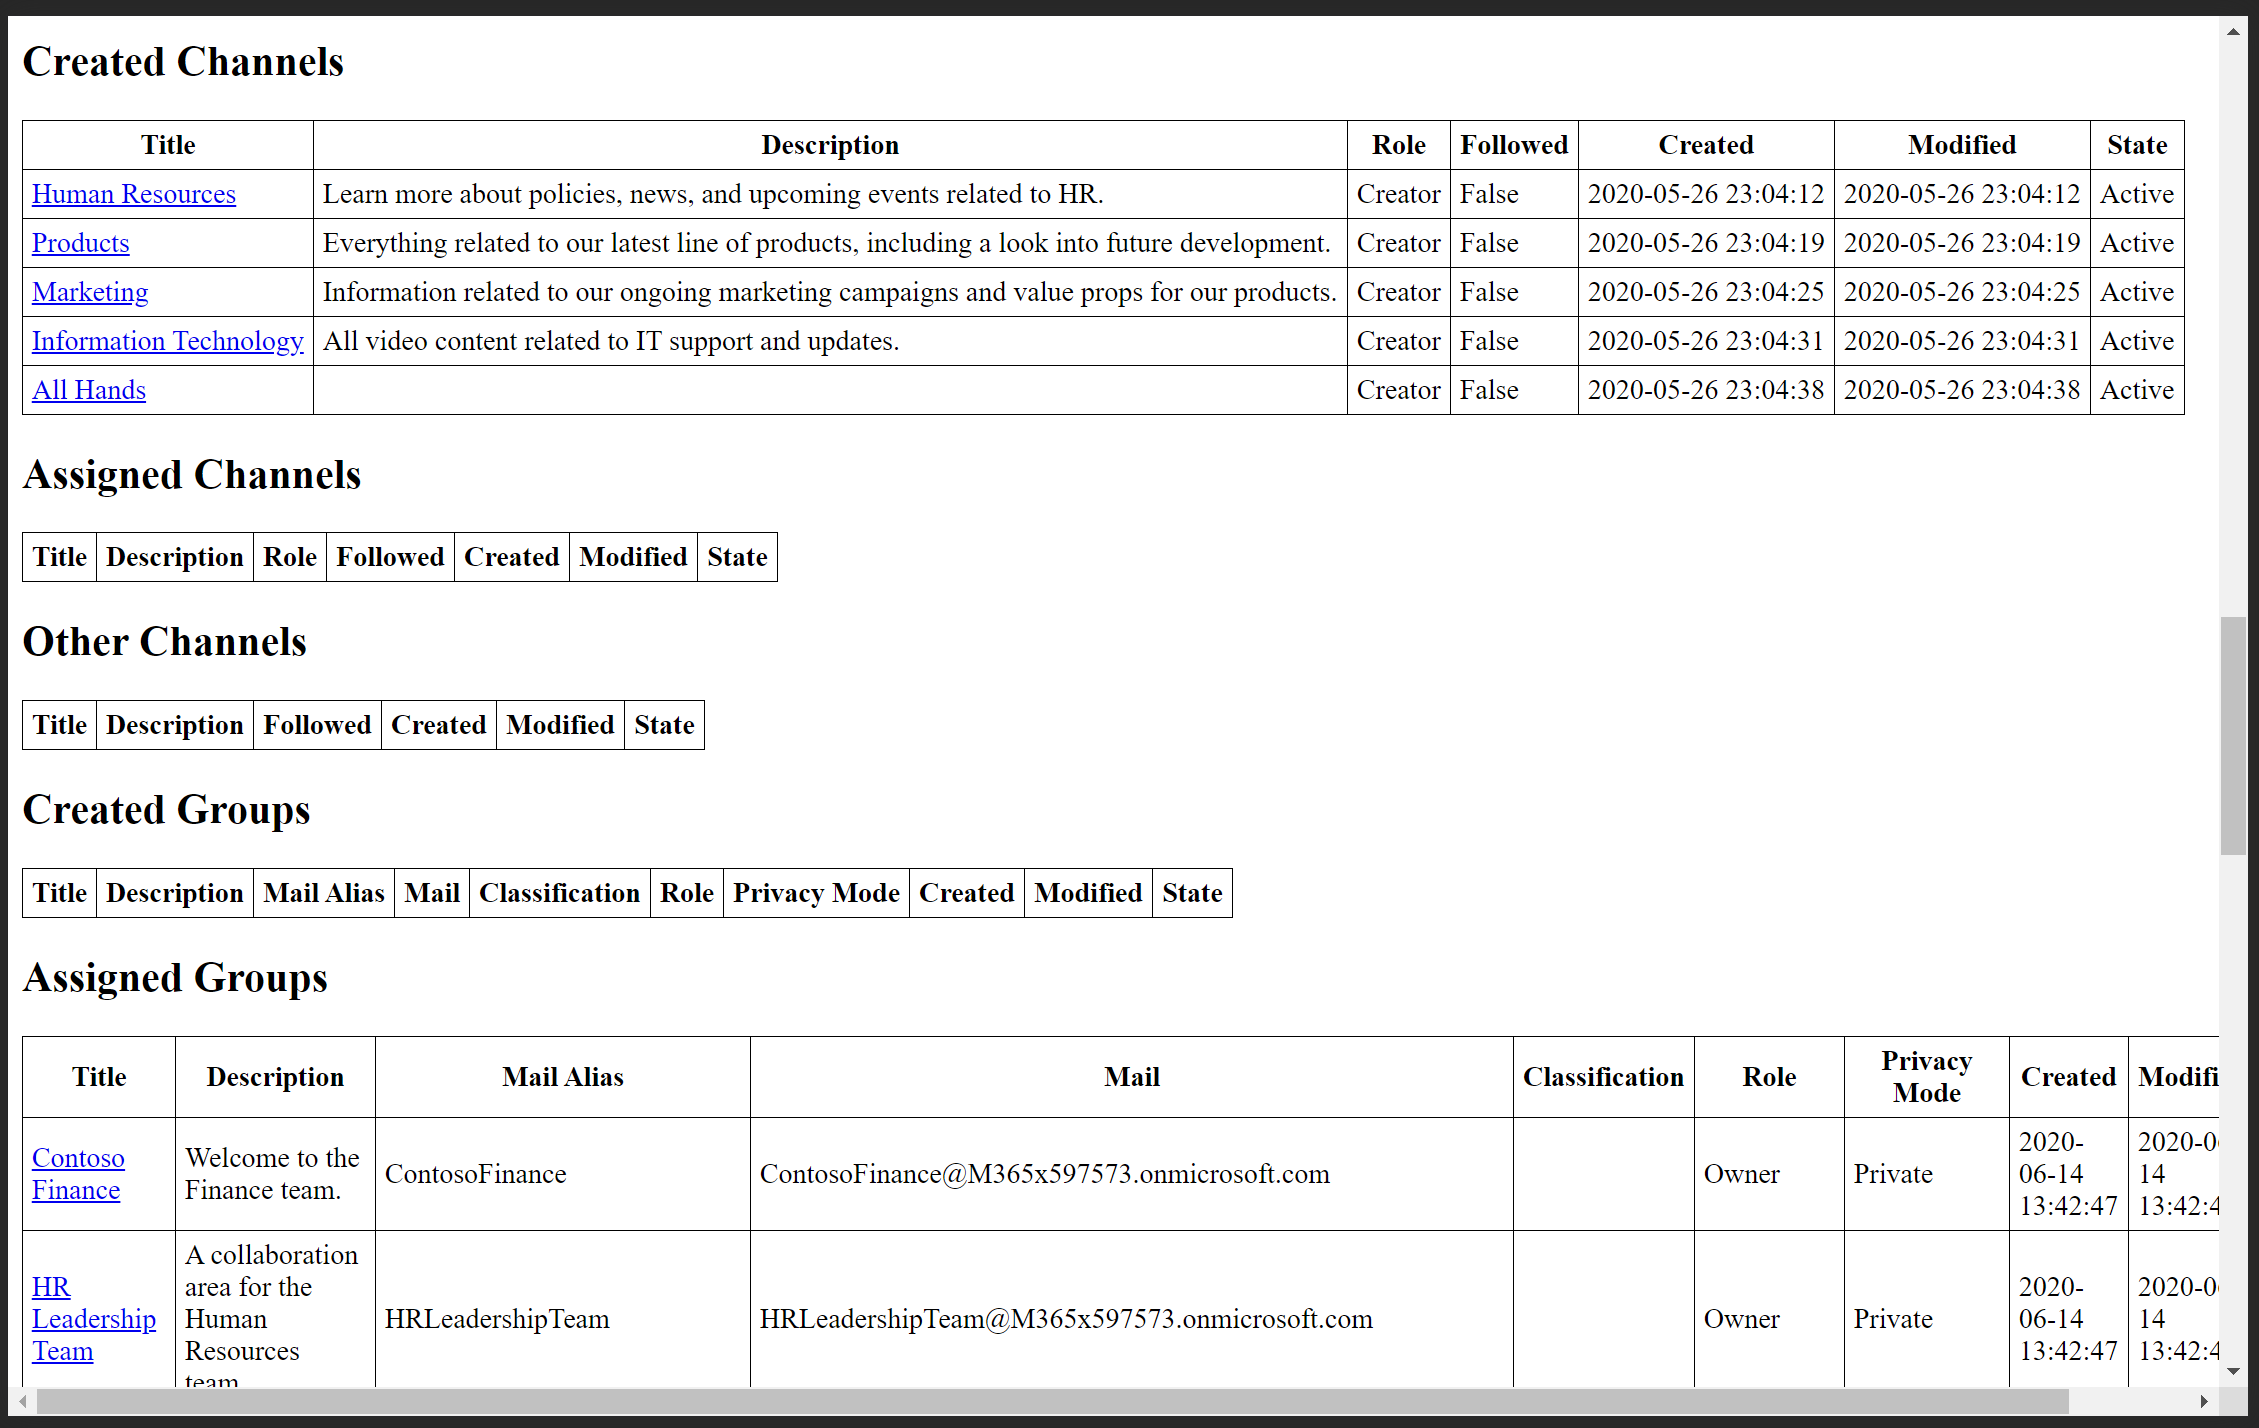Screen dimensions: 2259x1428
Task: Click the Modified timestamp 2020-05-26 23:04:19
Action: (1962, 243)
